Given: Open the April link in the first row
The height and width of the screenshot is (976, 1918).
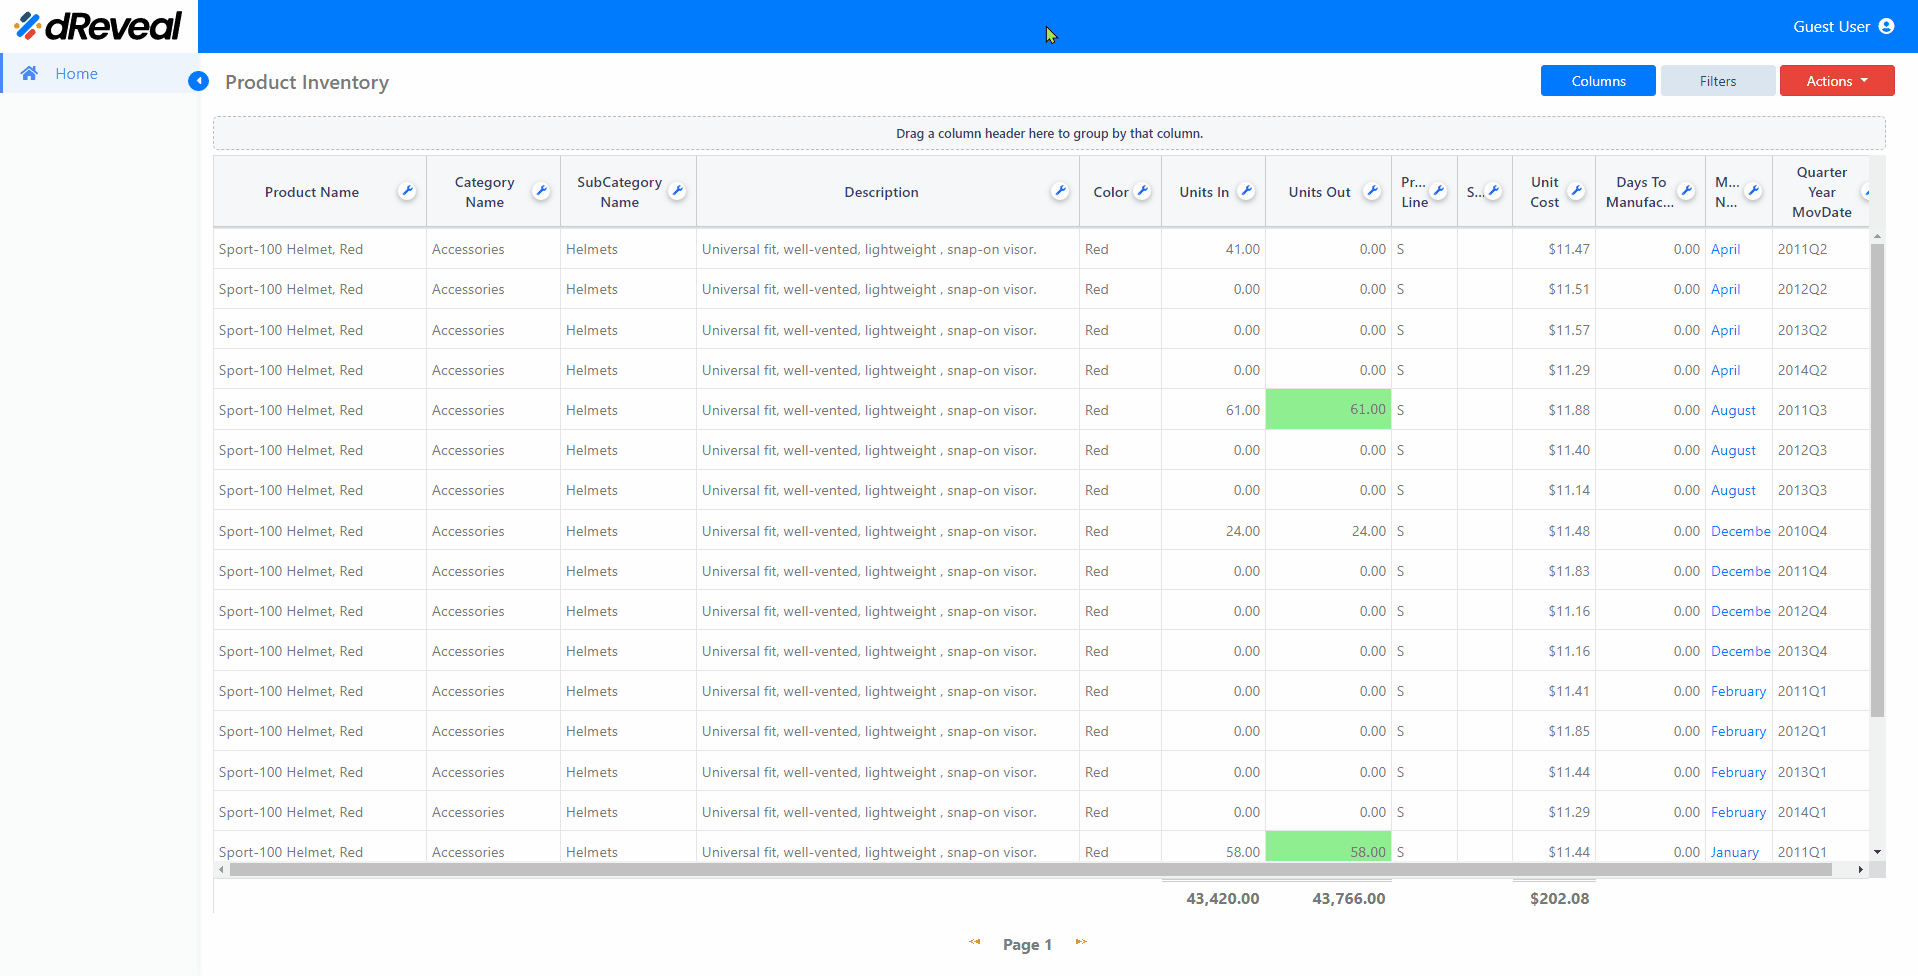Looking at the screenshot, I should pos(1726,248).
